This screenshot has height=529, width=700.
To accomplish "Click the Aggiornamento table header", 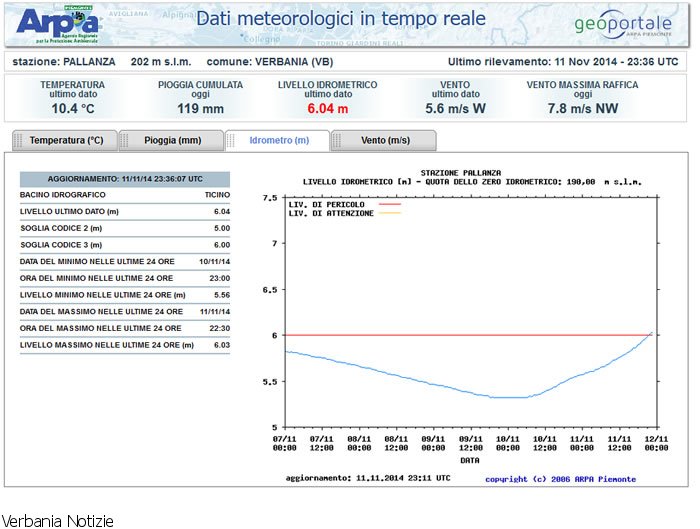I will click(125, 179).
